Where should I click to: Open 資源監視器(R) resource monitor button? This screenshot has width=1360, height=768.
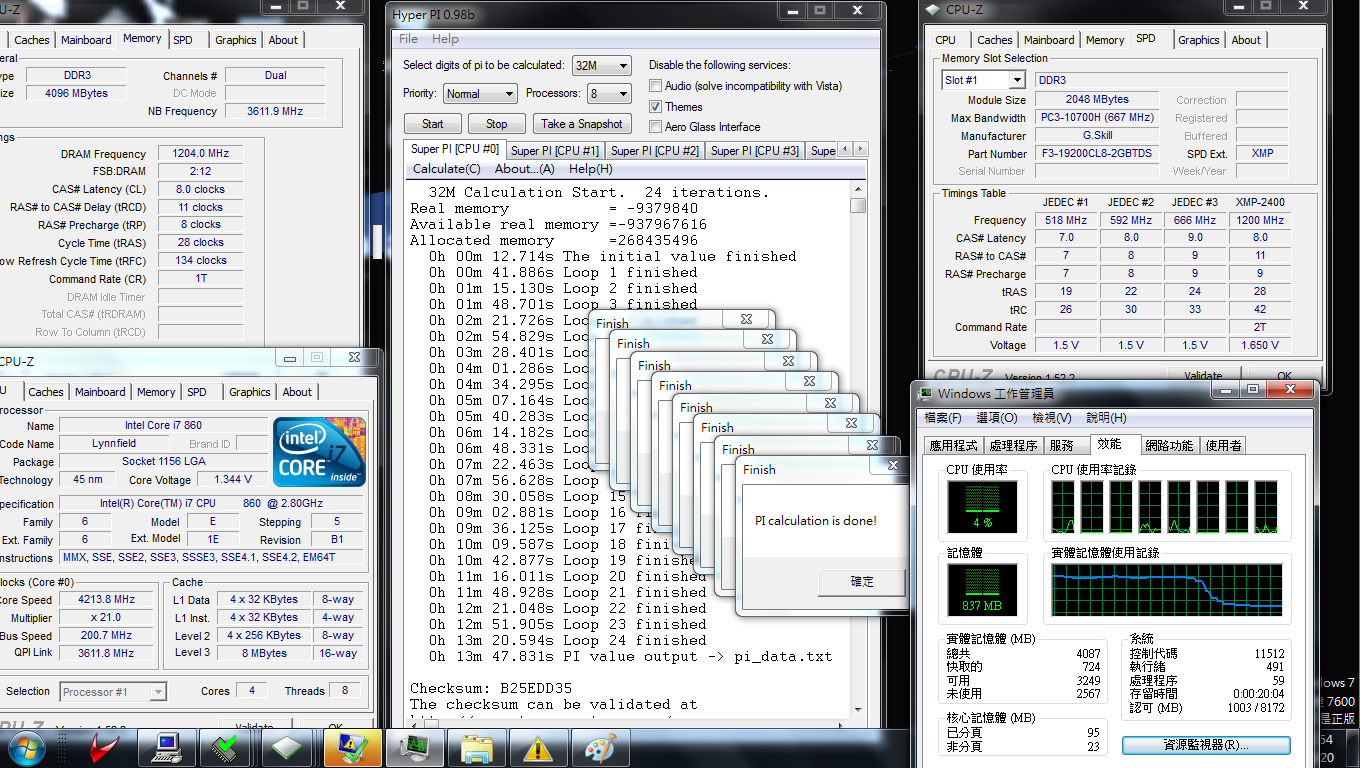pos(1205,745)
